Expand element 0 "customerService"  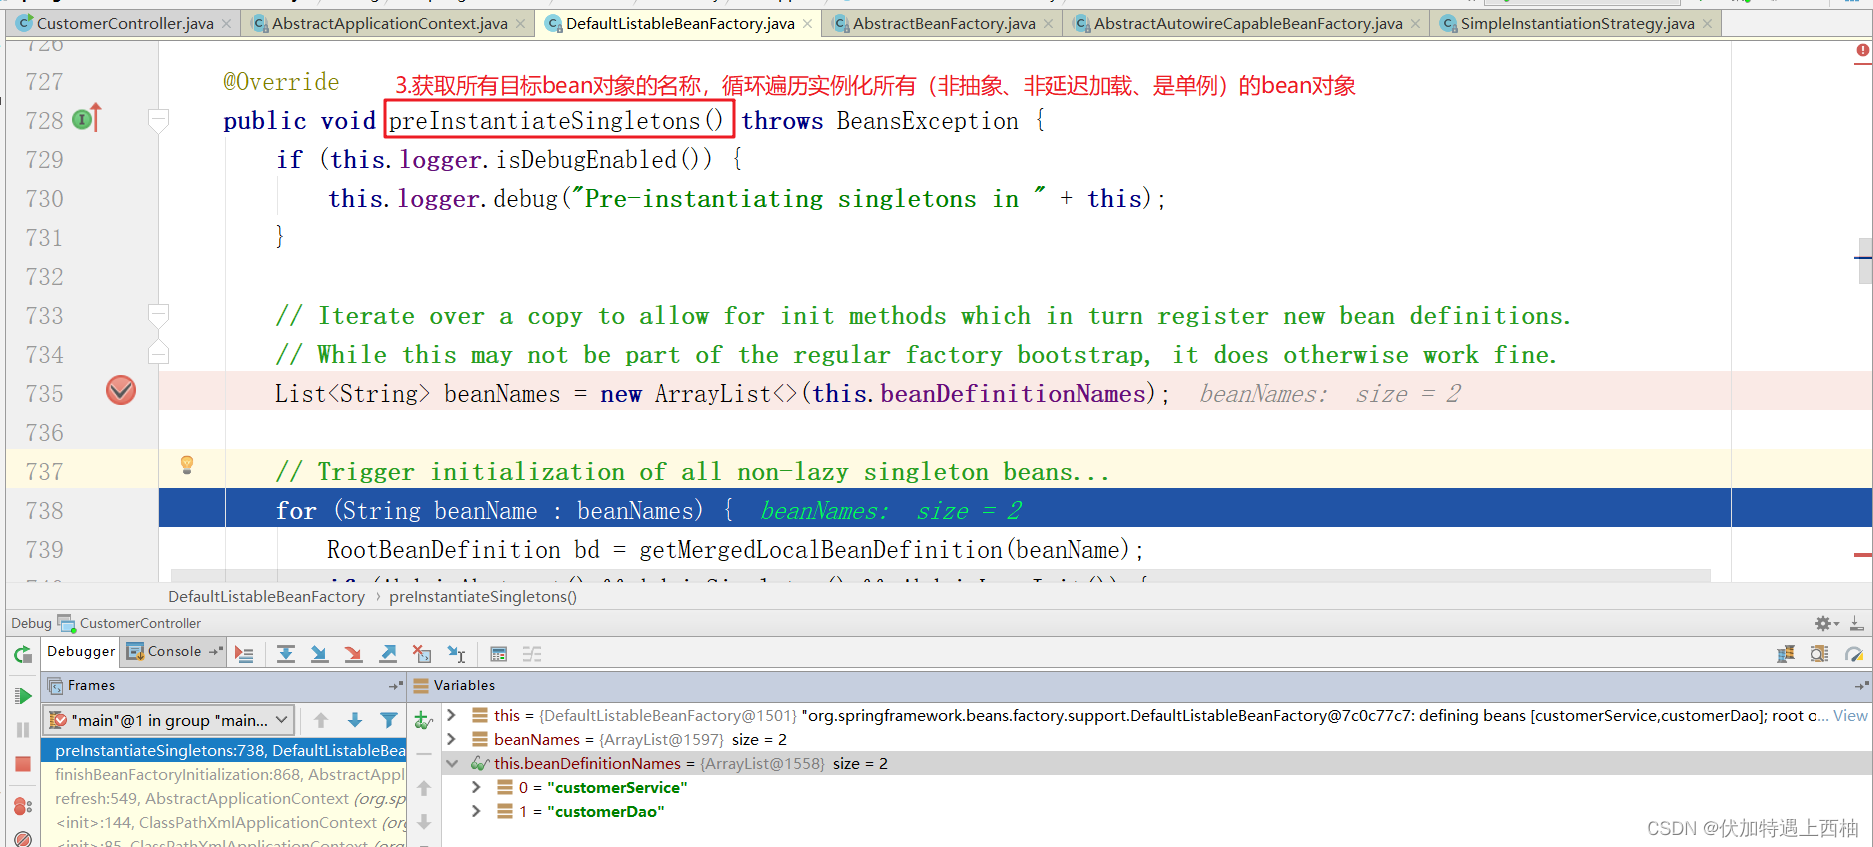tap(477, 787)
